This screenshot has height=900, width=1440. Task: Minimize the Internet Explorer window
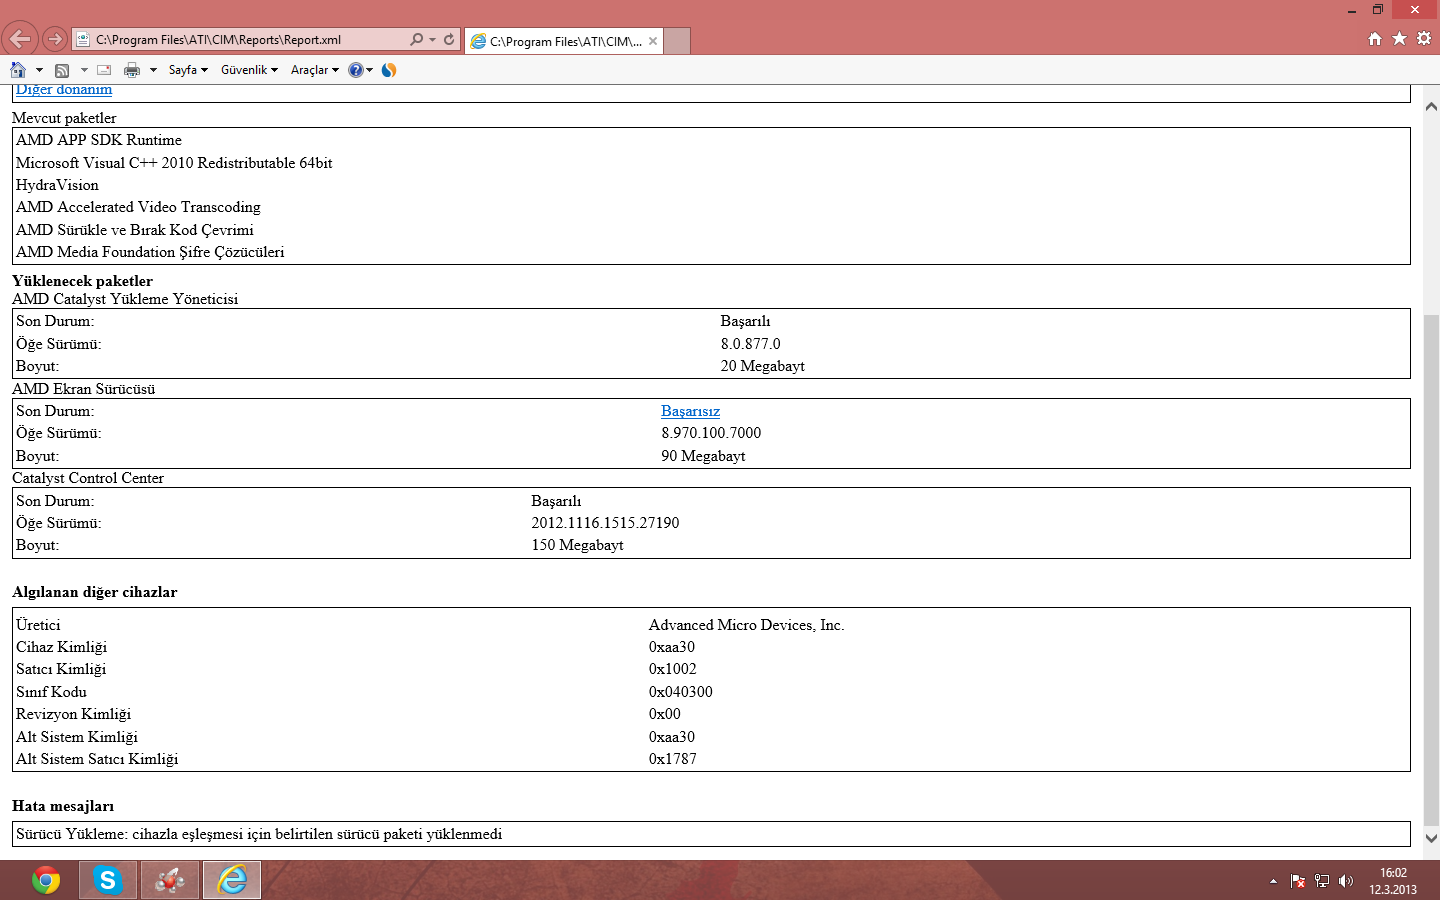(x=1352, y=10)
